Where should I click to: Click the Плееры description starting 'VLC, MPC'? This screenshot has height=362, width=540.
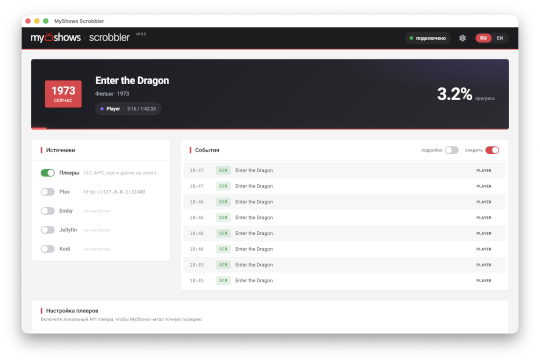[121, 173]
